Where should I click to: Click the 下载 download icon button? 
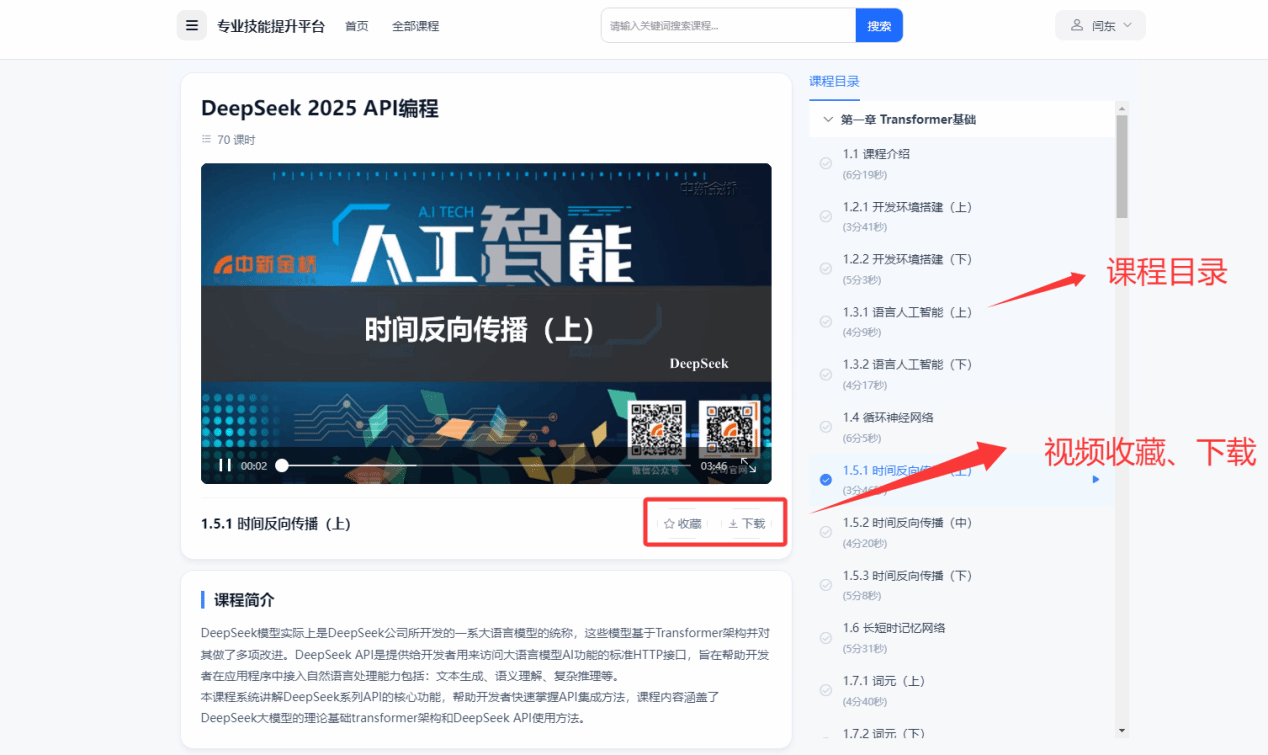(746, 524)
